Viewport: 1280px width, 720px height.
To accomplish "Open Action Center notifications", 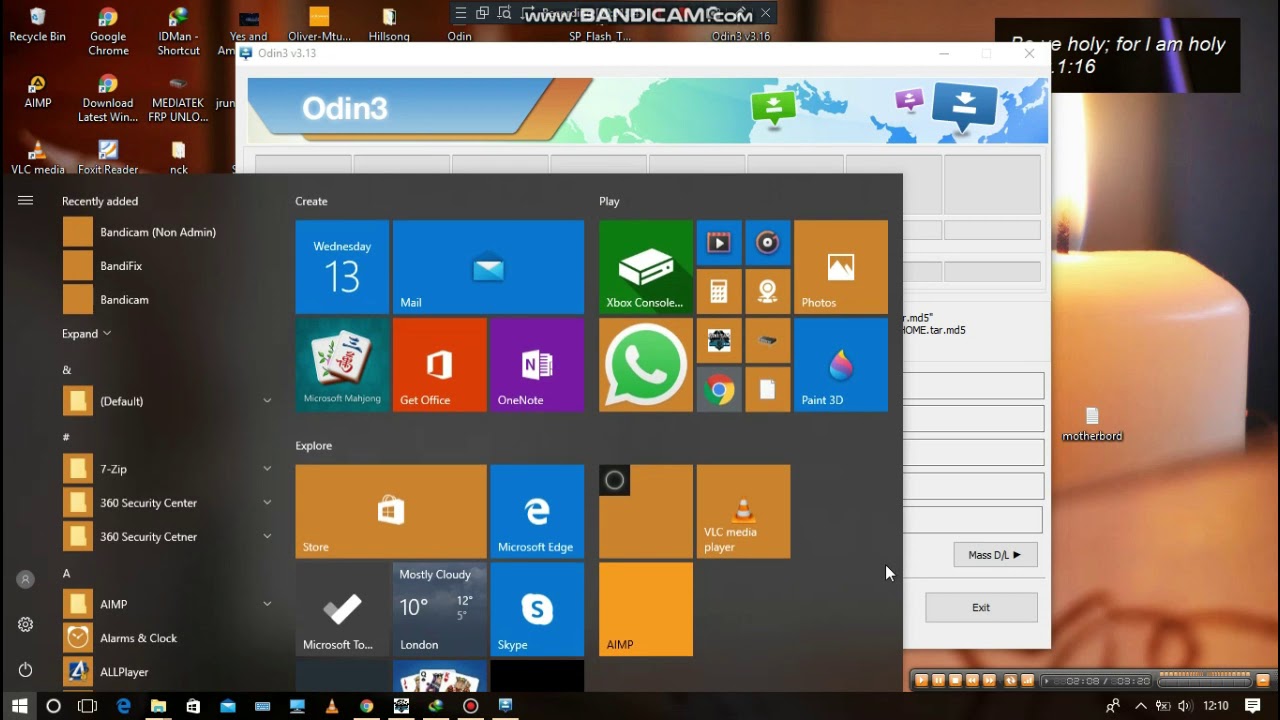I will click(x=1253, y=705).
